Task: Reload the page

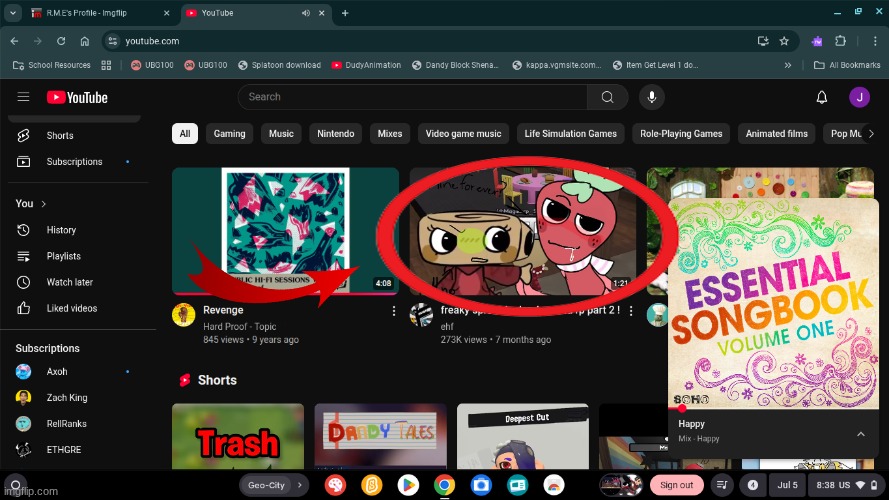Action: (x=61, y=41)
